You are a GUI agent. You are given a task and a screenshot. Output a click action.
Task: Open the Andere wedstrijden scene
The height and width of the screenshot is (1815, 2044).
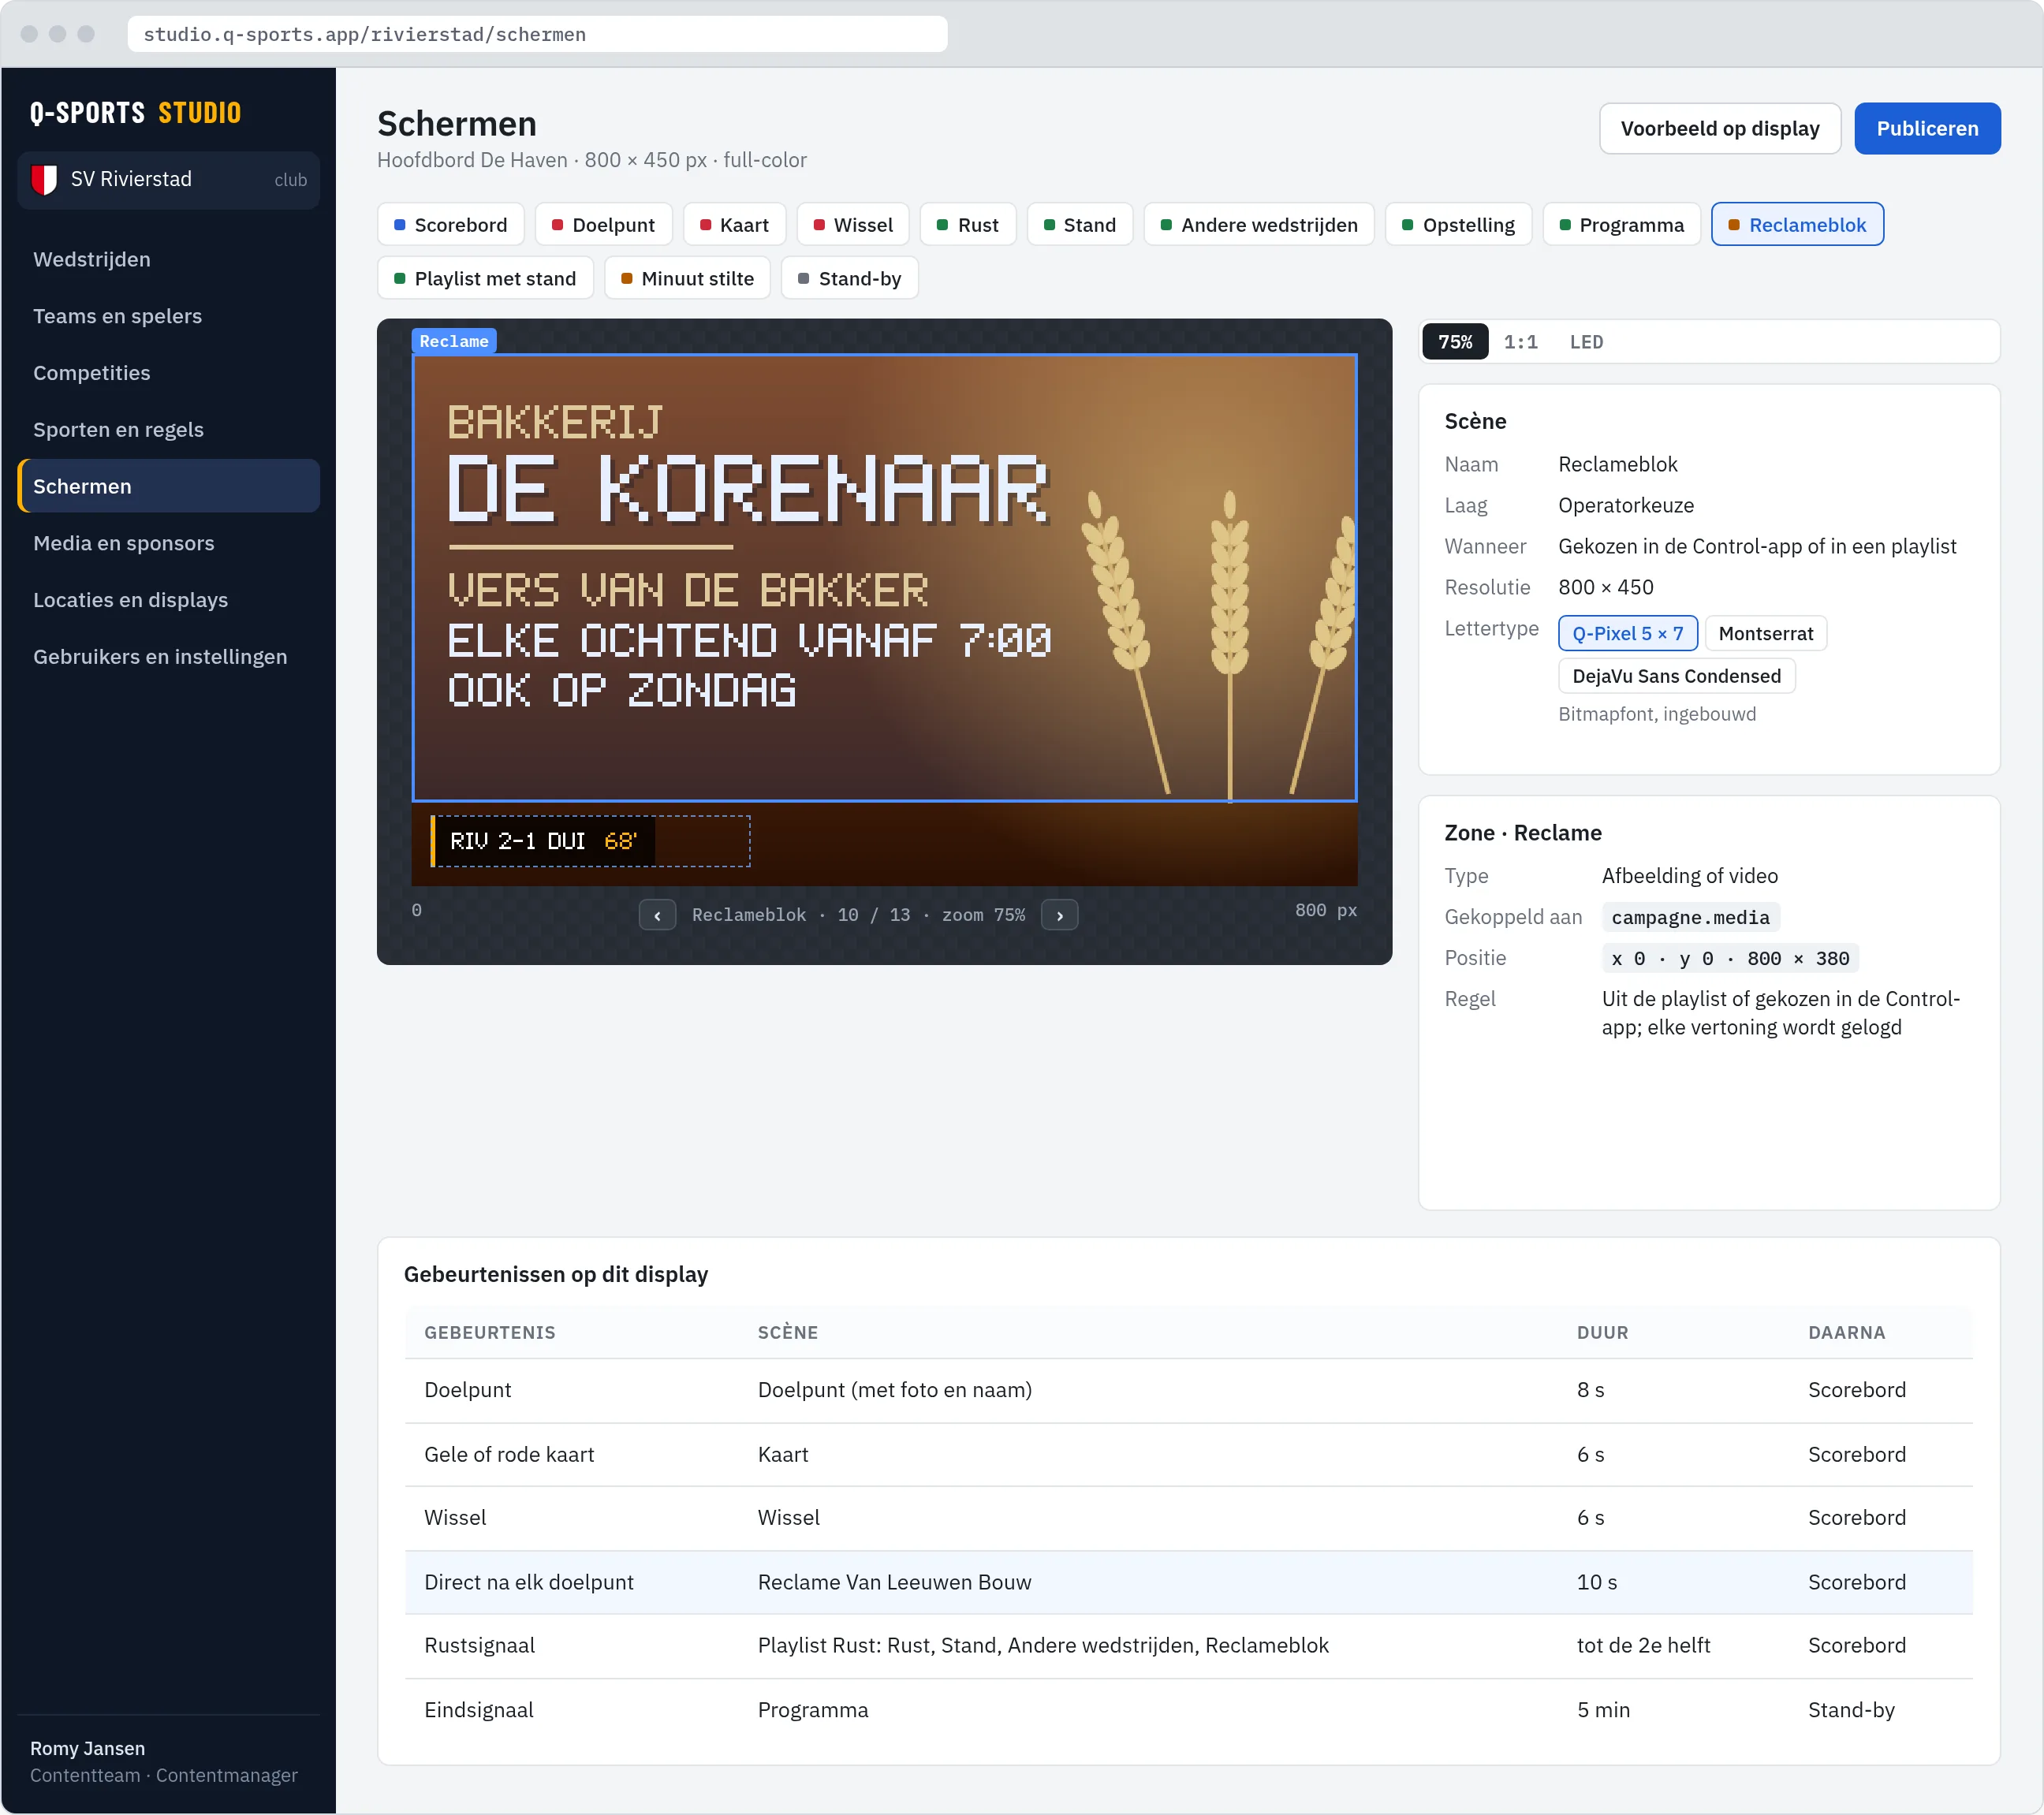point(1259,225)
